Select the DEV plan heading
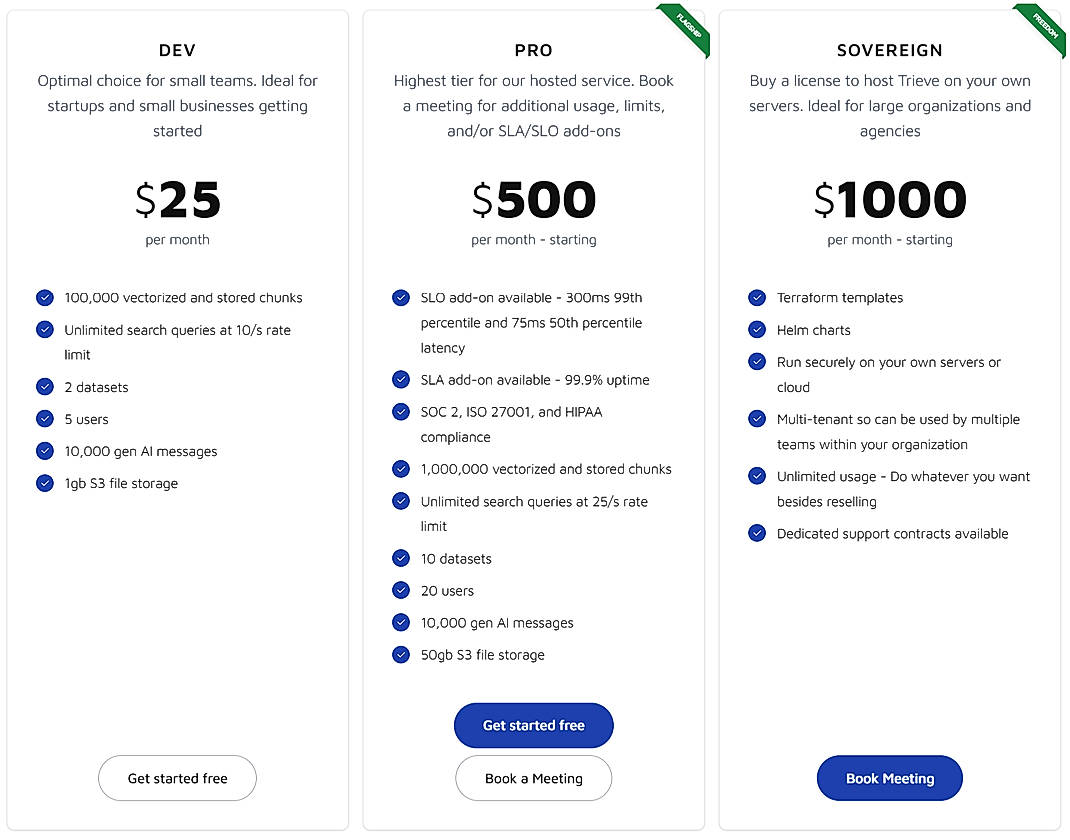Image resolution: width=1070 pixels, height=840 pixels. (x=177, y=50)
